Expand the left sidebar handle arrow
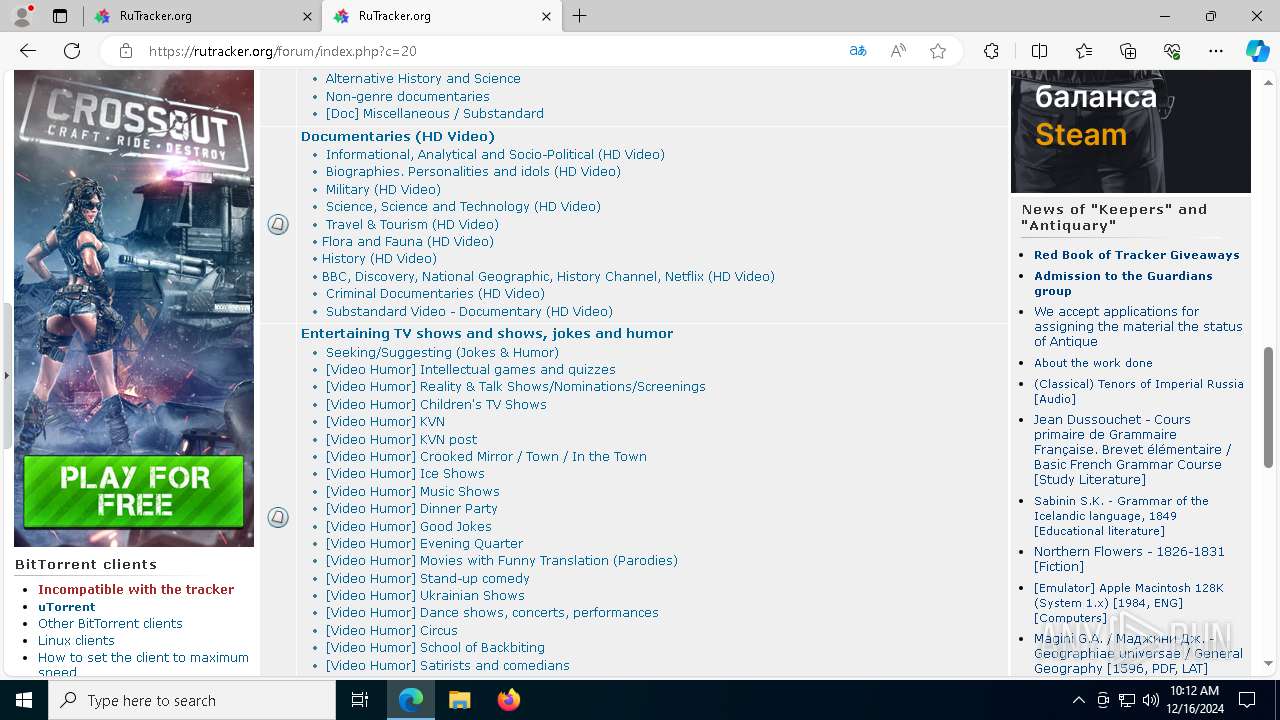This screenshot has height=720, width=1280. coord(6,376)
